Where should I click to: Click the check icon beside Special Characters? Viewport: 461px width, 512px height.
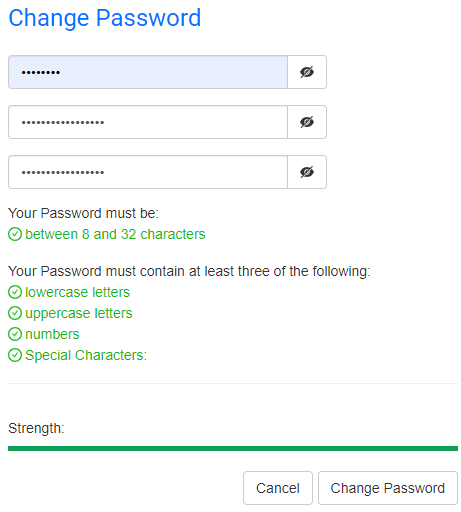tap(15, 355)
